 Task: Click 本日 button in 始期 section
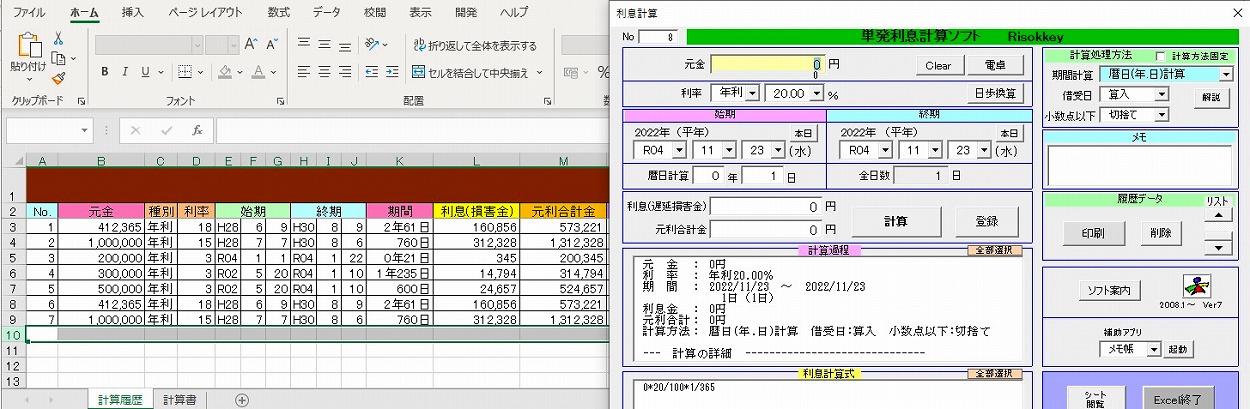pyautogui.click(x=805, y=132)
